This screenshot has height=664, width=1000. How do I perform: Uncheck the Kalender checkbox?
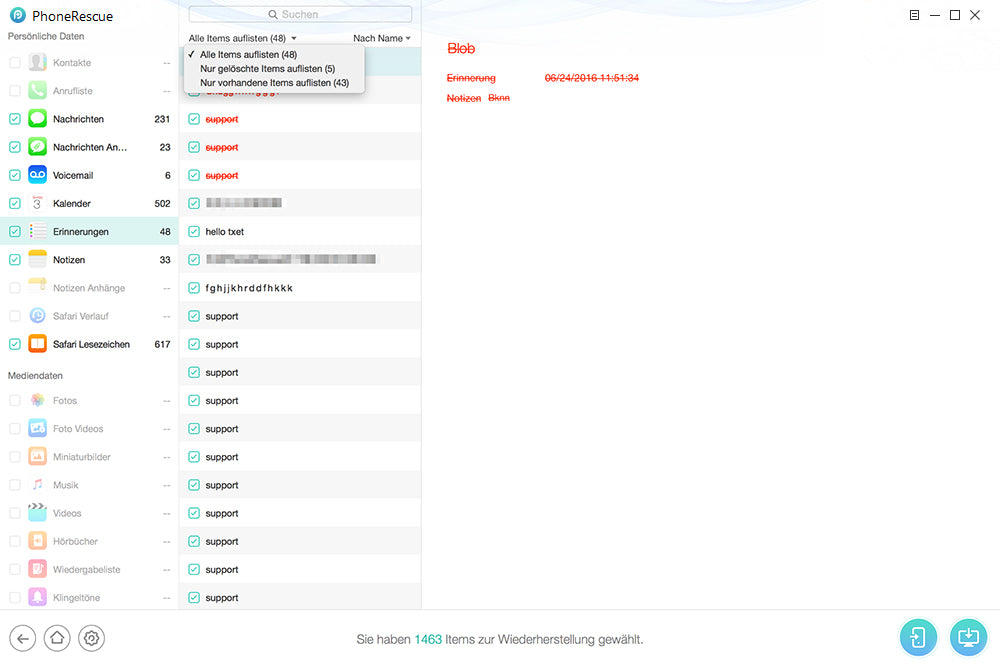coord(15,203)
